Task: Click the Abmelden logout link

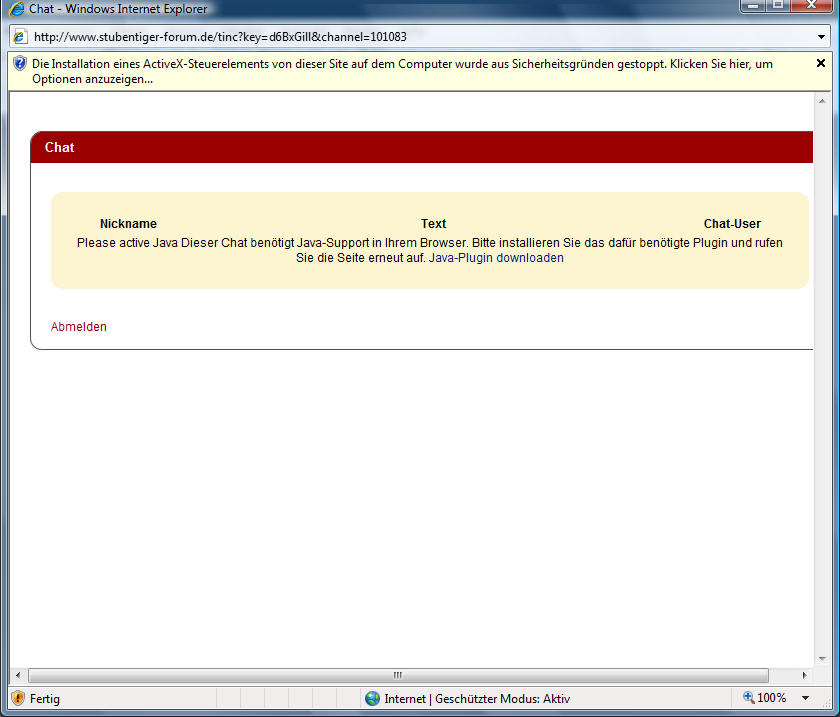Action: coord(78,327)
